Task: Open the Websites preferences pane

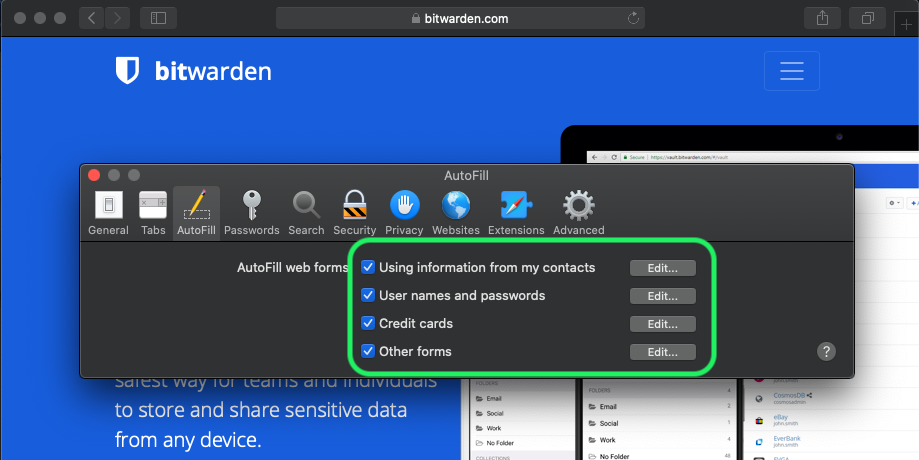Action: coord(456,212)
